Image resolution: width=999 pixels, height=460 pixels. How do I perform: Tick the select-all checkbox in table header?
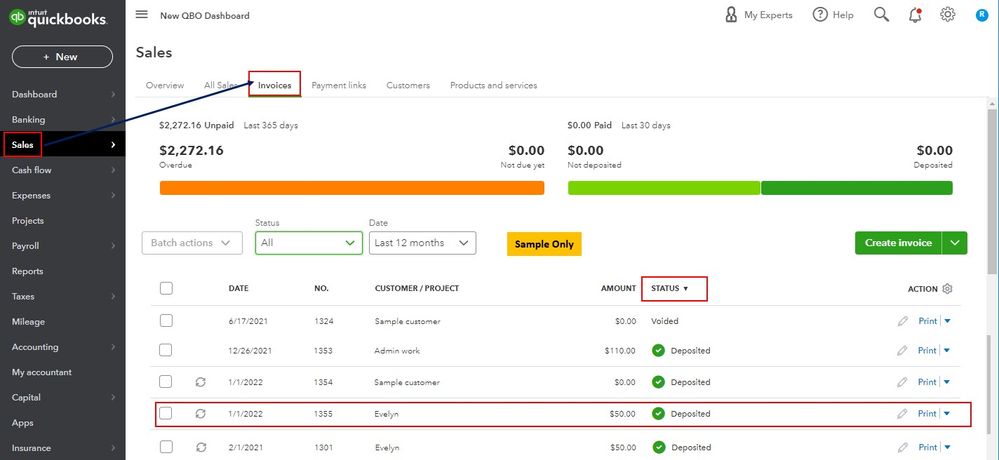166,289
